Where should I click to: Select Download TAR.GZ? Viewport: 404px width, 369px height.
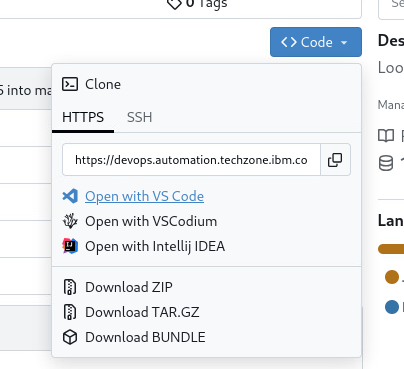point(142,312)
